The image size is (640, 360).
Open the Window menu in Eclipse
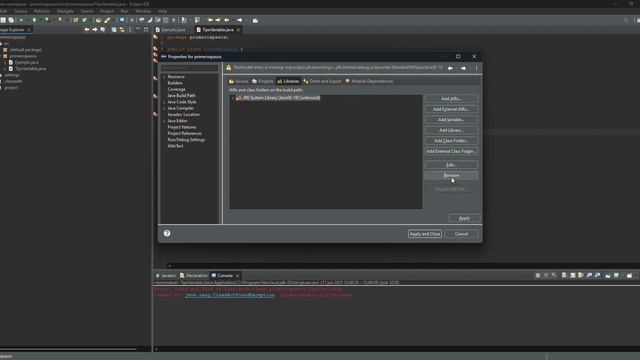pyautogui.click(x=143, y=11)
